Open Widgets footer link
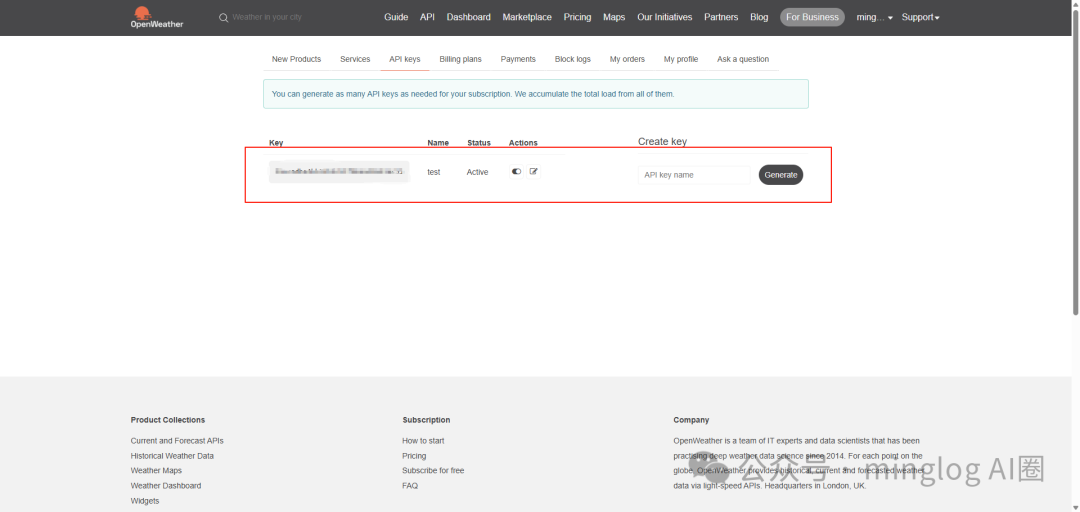The height and width of the screenshot is (512, 1080). 145,501
